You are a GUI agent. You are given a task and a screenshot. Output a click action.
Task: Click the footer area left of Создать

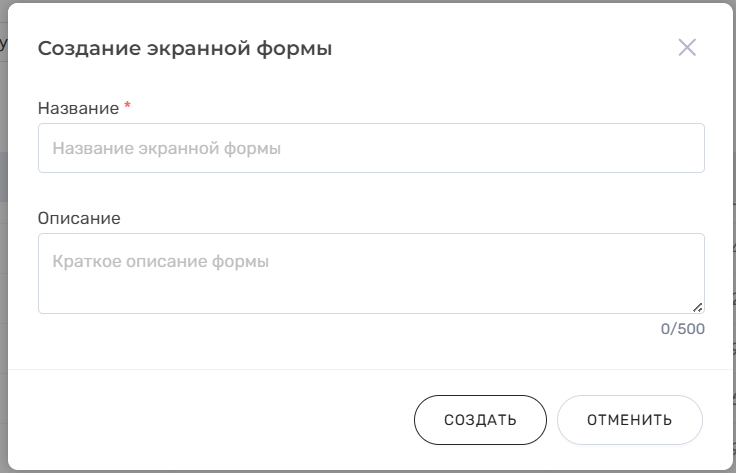pyautogui.click(x=210, y=419)
